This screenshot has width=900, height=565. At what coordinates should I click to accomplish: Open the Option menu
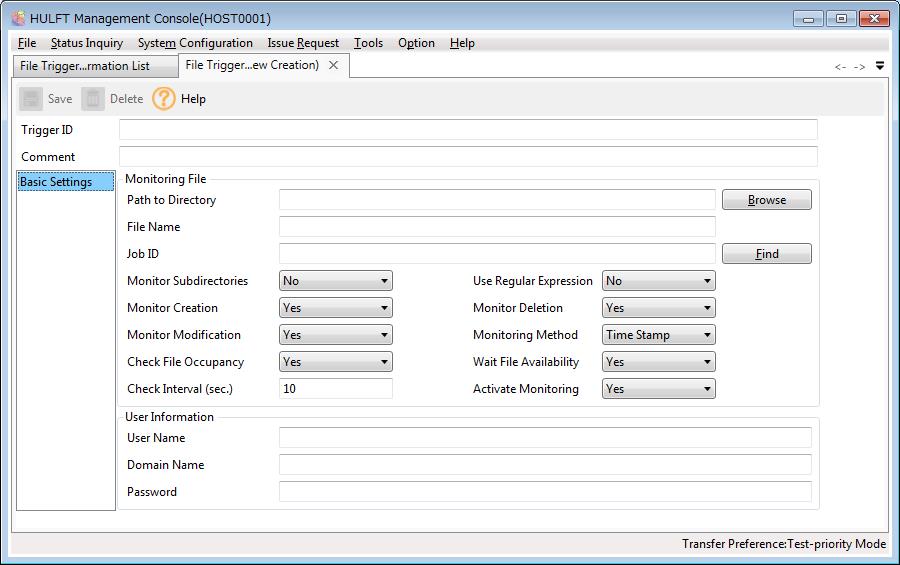pyautogui.click(x=416, y=43)
